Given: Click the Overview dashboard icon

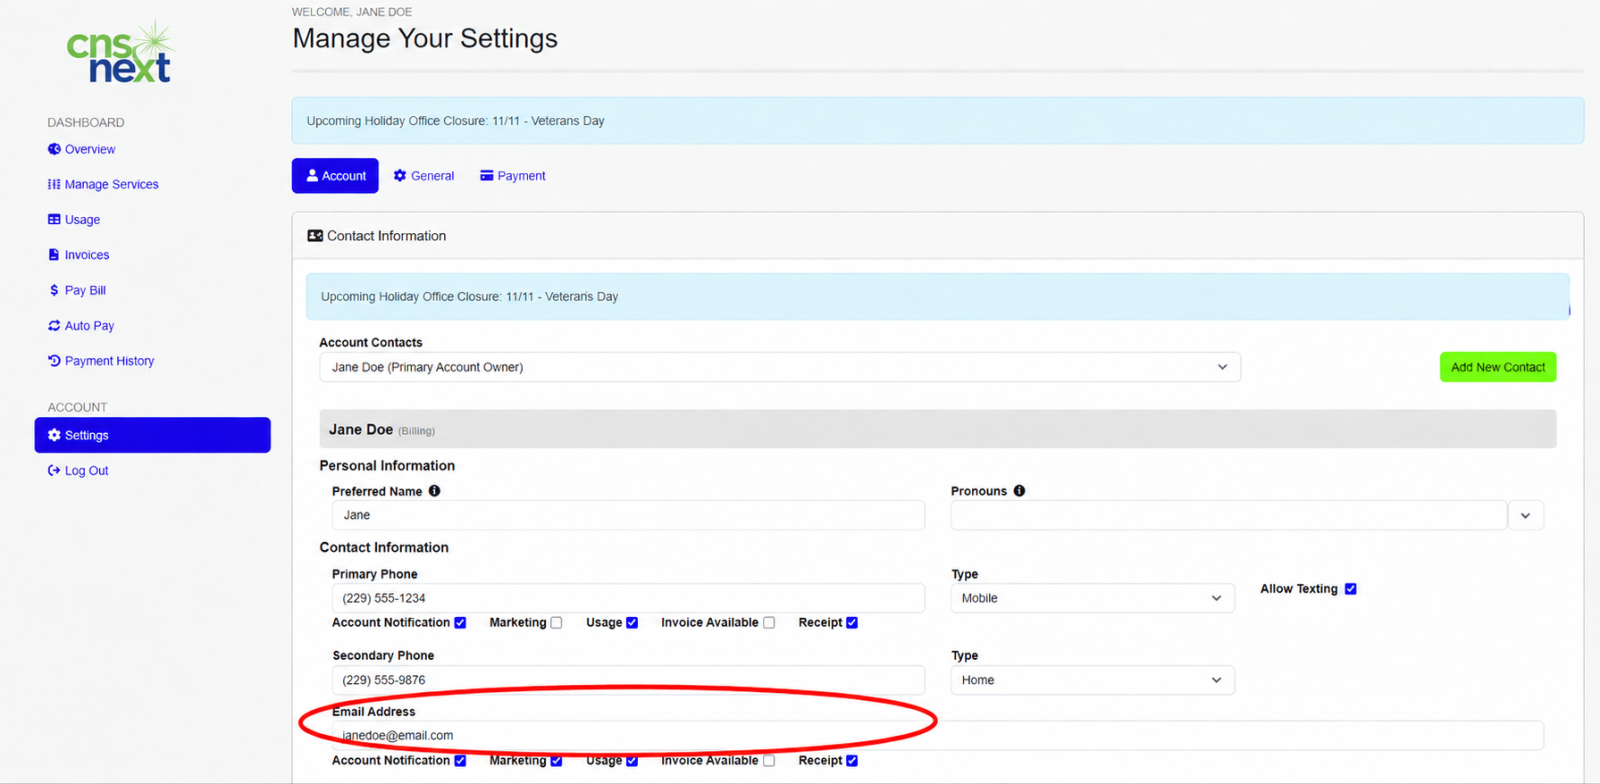Looking at the screenshot, I should pyautogui.click(x=54, y=149).
